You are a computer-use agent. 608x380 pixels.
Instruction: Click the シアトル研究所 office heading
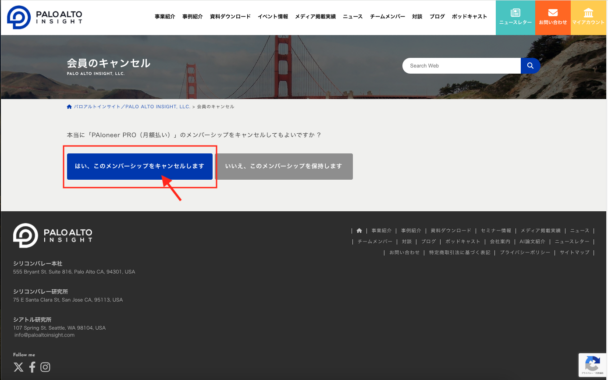coord(32,320)
